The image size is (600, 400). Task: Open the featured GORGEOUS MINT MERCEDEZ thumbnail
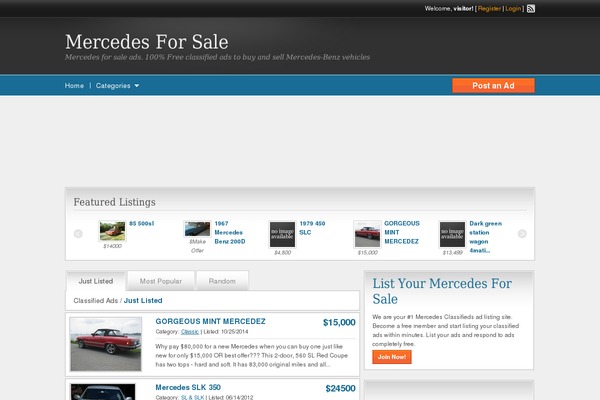coord(367,234)
